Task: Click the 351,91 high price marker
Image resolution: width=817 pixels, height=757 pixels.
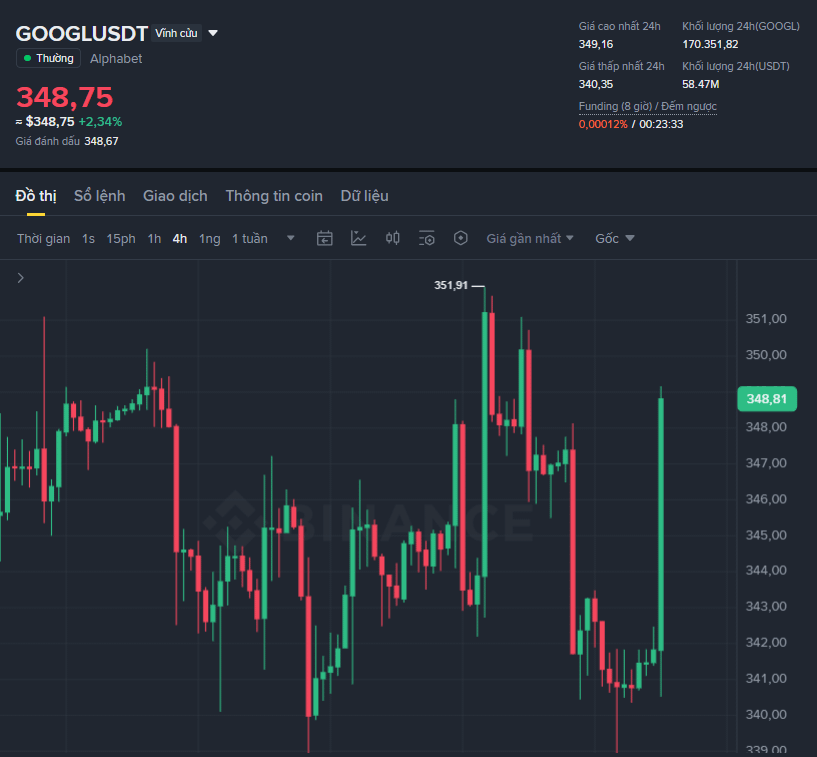Action: pyautogui.click(x=451, y=286)
